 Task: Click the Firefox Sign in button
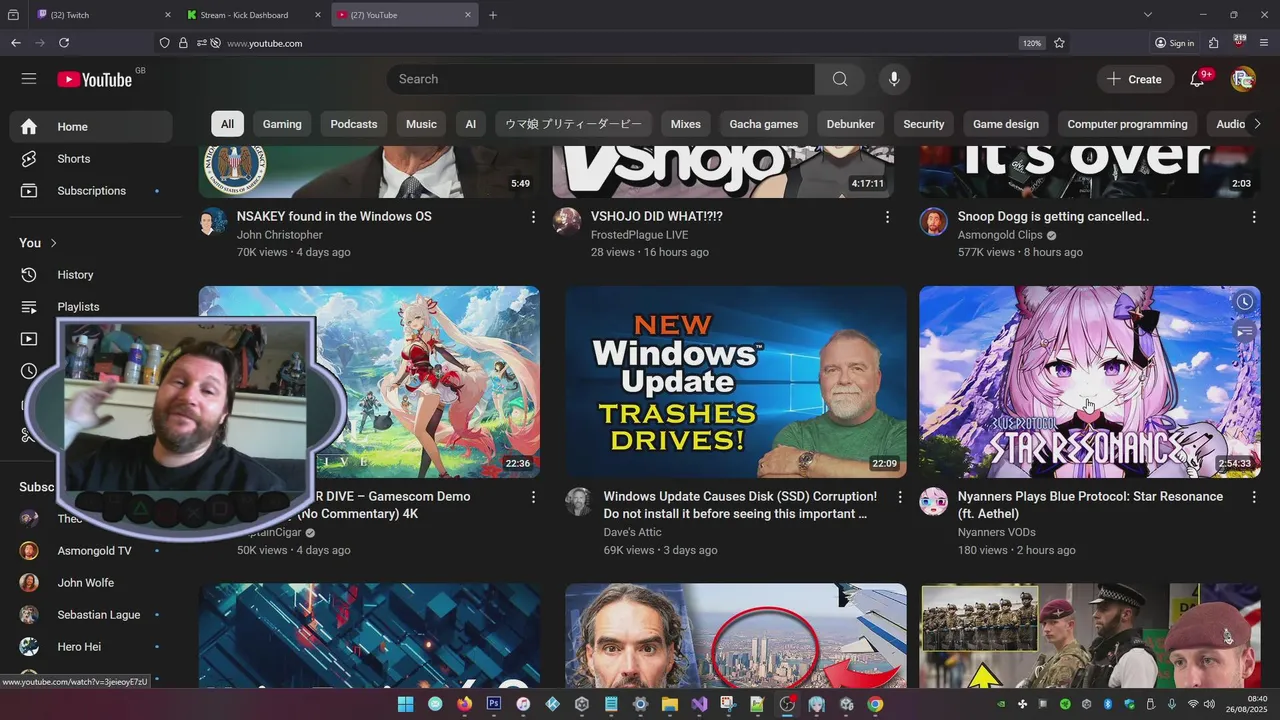[1175, 43]
